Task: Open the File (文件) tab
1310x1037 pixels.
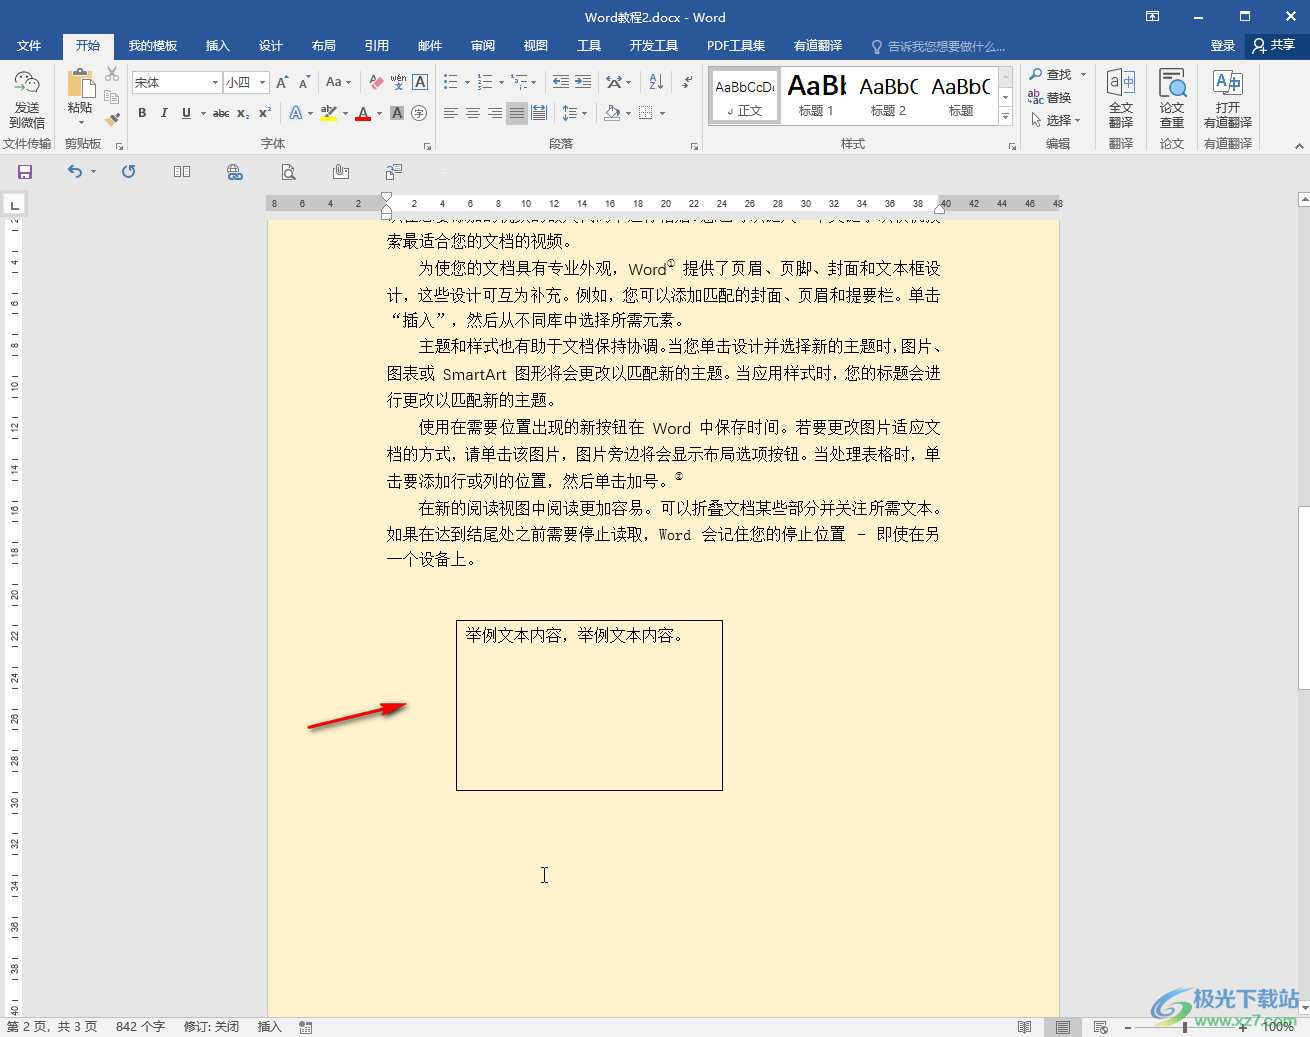Action: pyautogui.click(x=29, y=46)
